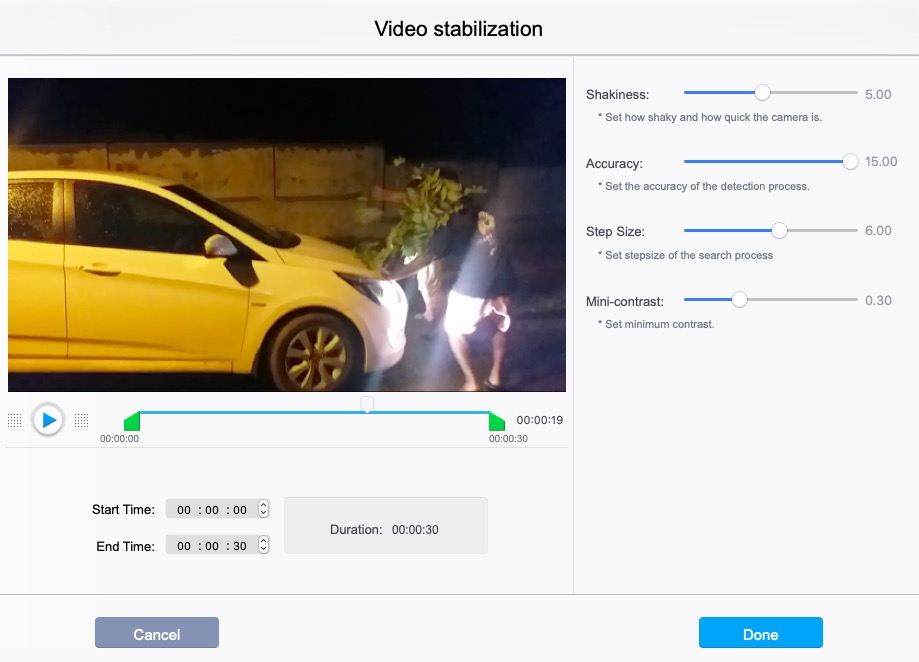Click the video preview frame
919x662 pixels.
(x=287, y=235)
